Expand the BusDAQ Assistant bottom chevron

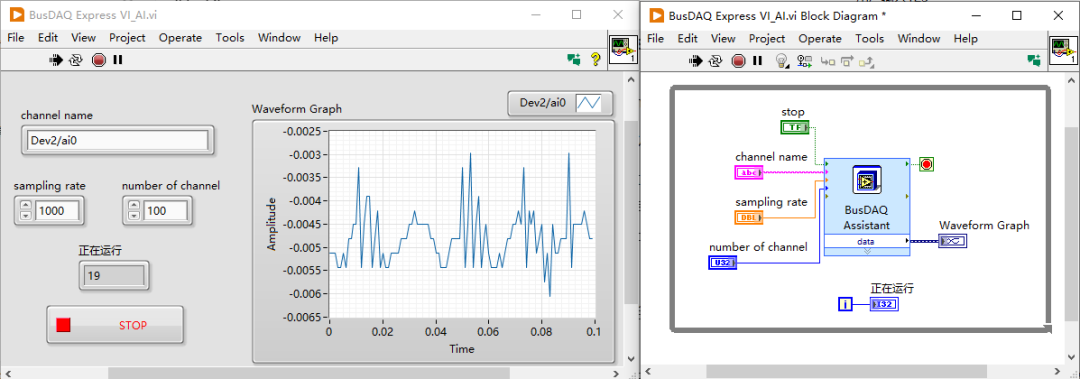pyautogui.click(x=866, y=252)
